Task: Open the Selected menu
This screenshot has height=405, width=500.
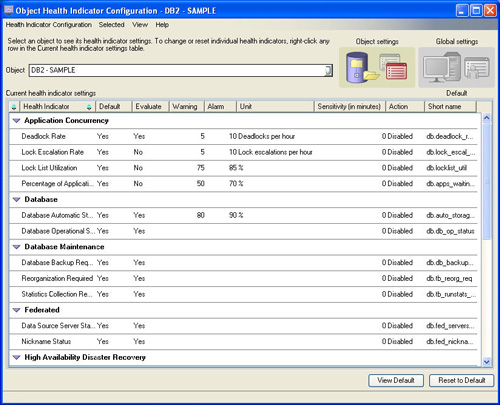Action: pyautogui.click(x=111, y=25)
